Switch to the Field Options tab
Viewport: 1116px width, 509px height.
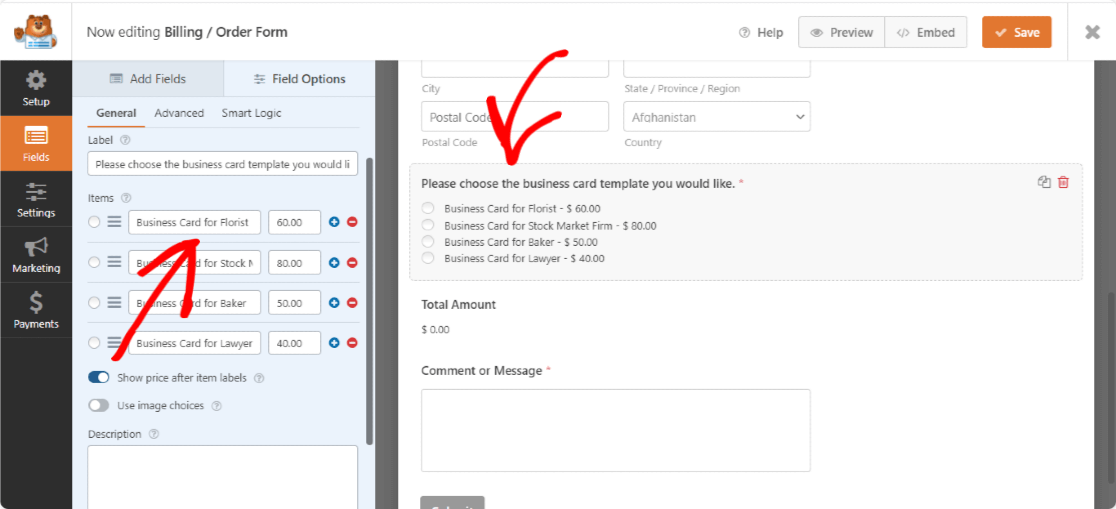click(300, 78)
